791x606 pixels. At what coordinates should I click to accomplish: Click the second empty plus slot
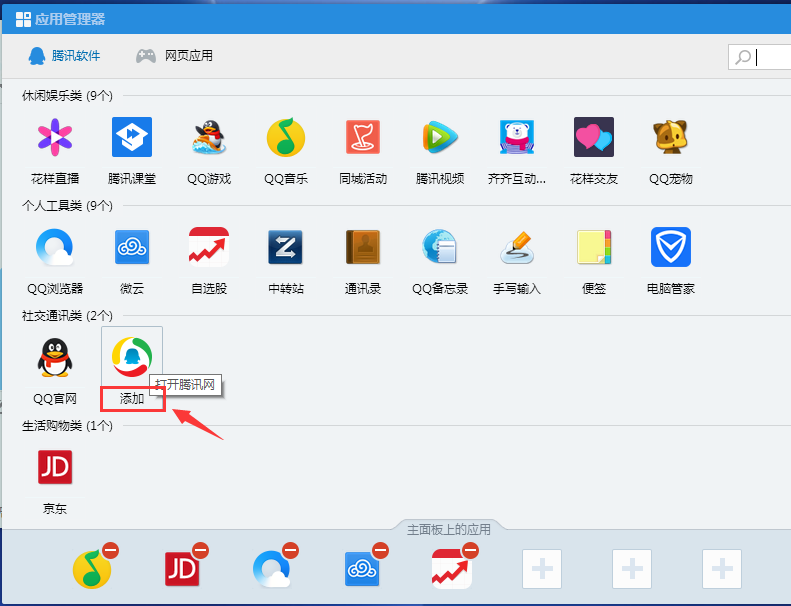point(632,569)
